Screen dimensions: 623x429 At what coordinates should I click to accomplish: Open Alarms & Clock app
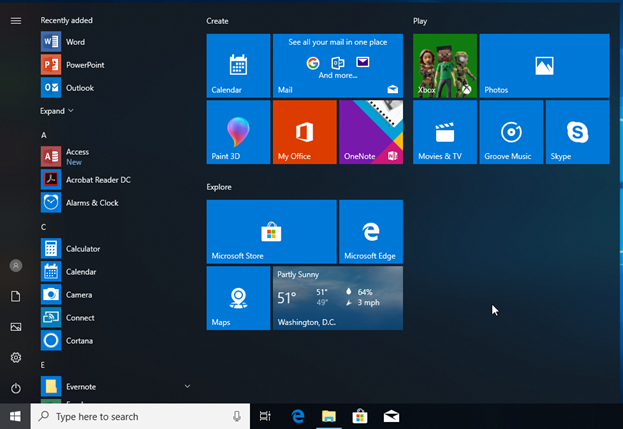pyautogui.click(x=115, y=203)
